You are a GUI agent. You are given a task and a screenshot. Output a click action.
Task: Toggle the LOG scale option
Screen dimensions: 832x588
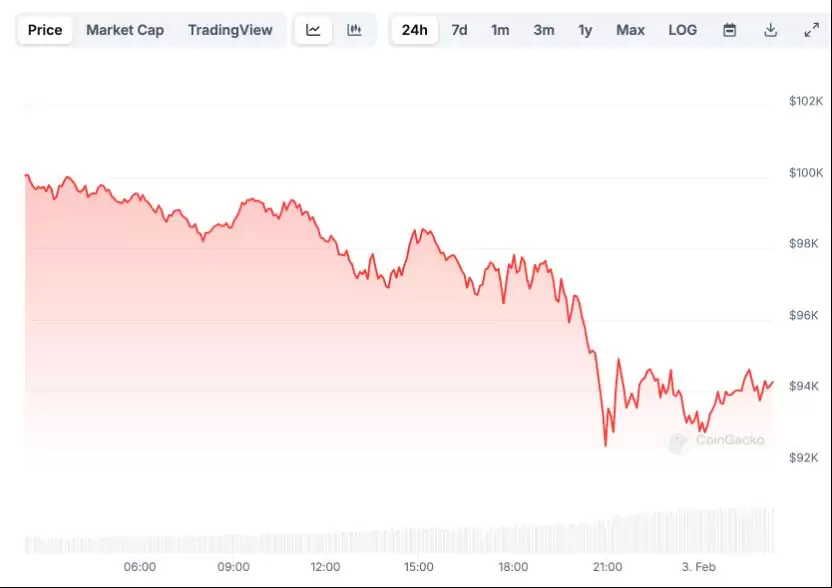[x=683, y=30]
